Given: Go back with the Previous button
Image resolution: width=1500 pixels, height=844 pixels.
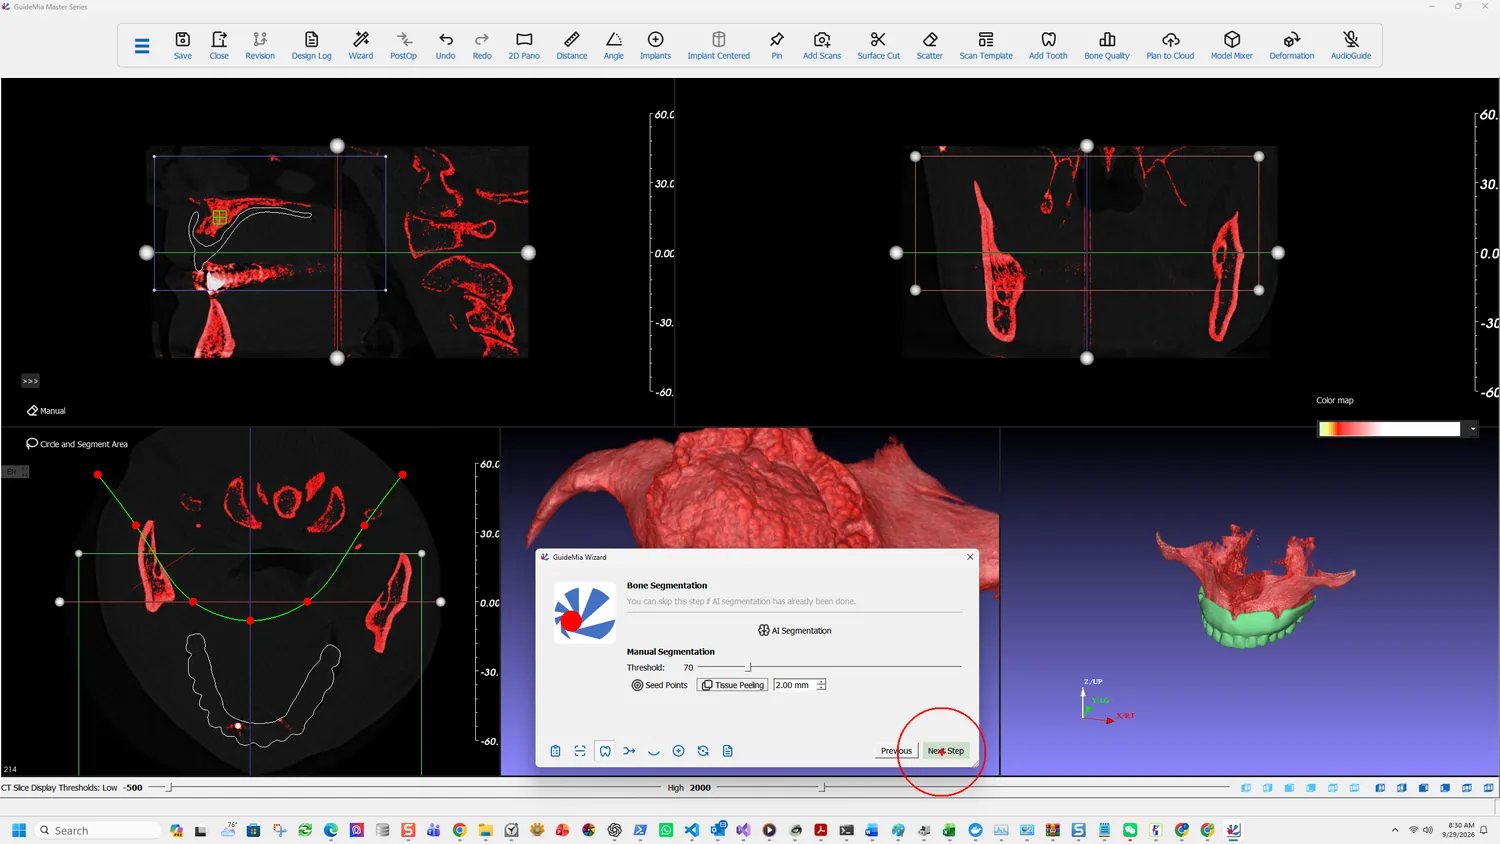Looking at the screenshot, I should (x=896, y=751).
